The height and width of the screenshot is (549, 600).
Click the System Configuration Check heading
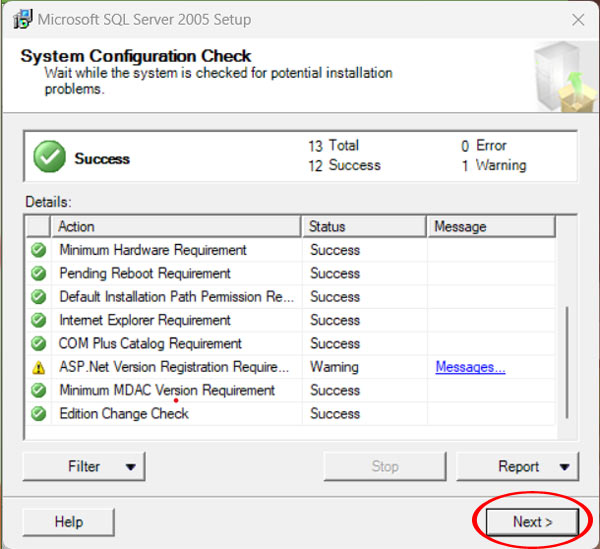(136, 56)
